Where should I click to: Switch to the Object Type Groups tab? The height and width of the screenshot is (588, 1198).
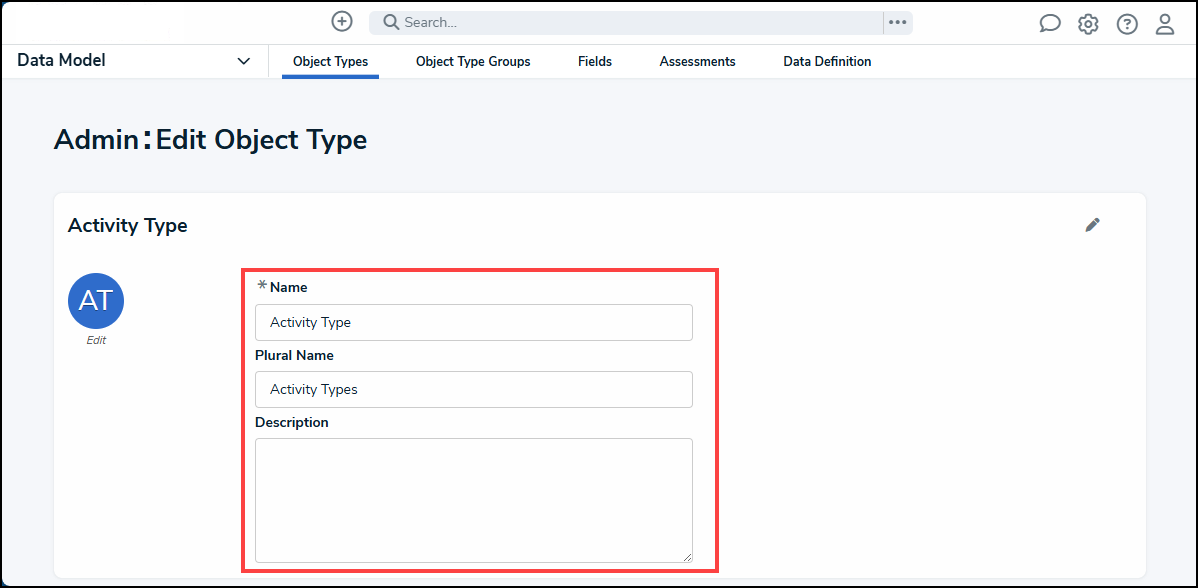point(472,61)
